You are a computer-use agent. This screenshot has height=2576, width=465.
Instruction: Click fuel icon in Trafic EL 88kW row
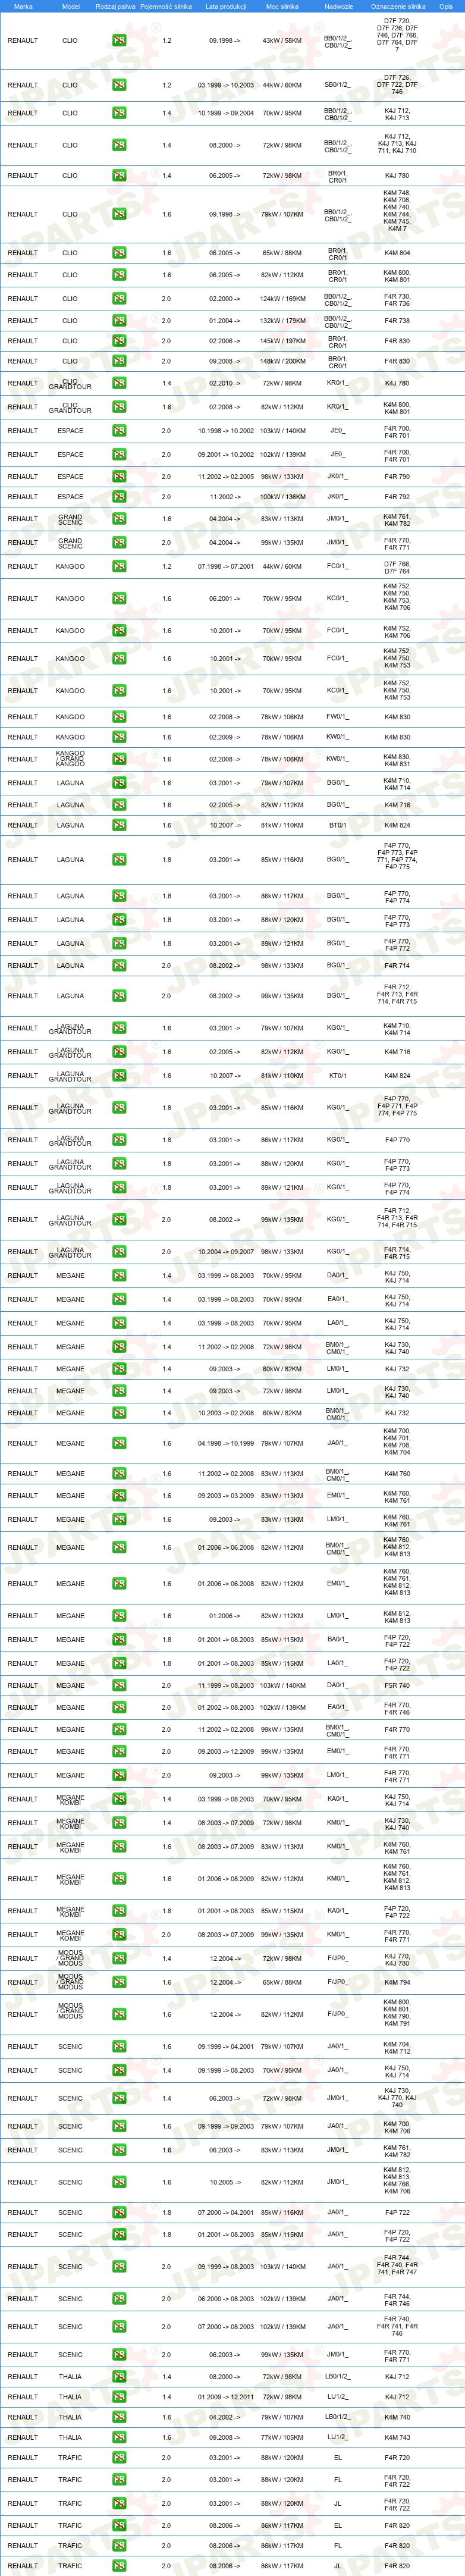click(x=119, y=2458)
